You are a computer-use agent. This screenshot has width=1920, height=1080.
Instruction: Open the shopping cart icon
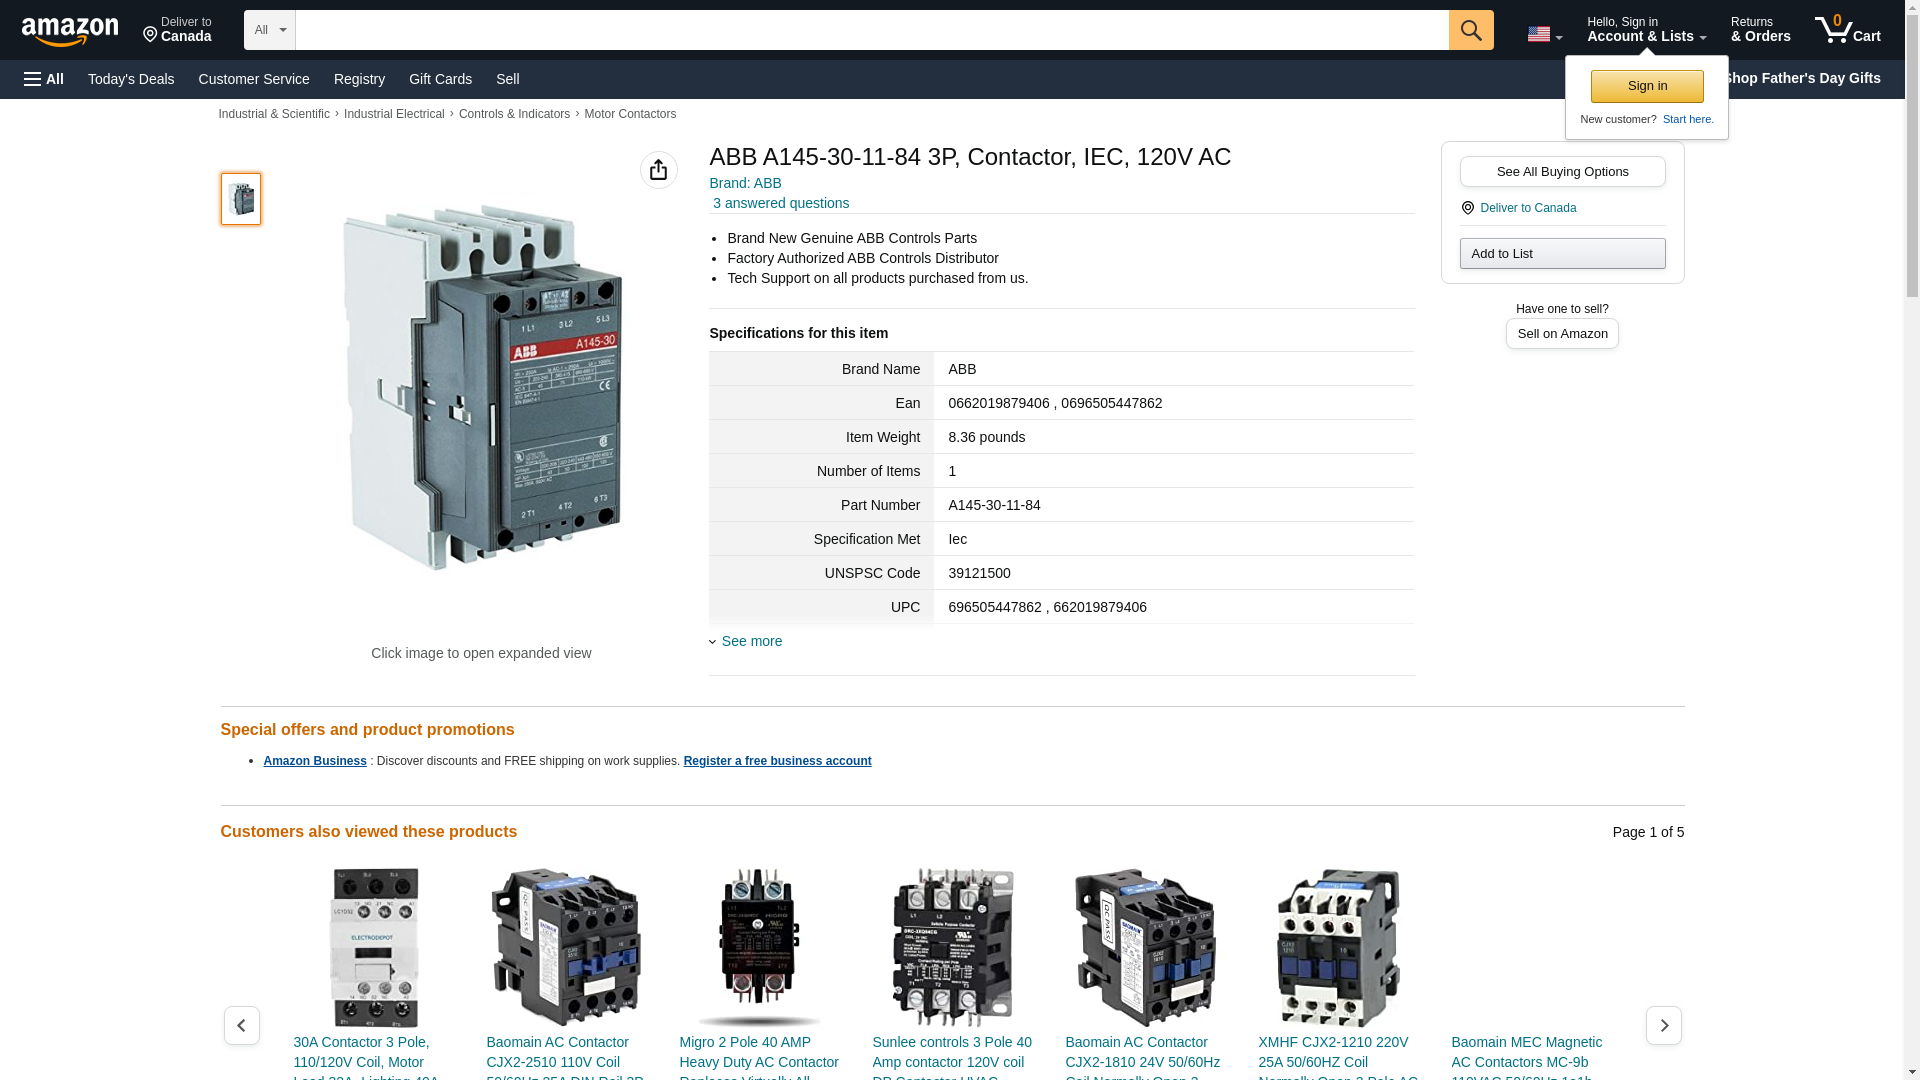pos(1846,30)
